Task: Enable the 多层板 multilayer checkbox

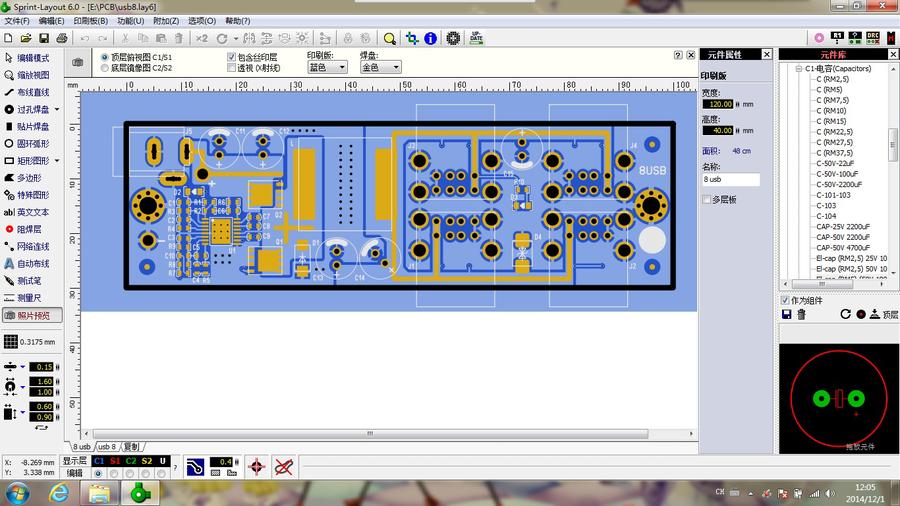Action: pyautogui.click(x=707, y=200)
